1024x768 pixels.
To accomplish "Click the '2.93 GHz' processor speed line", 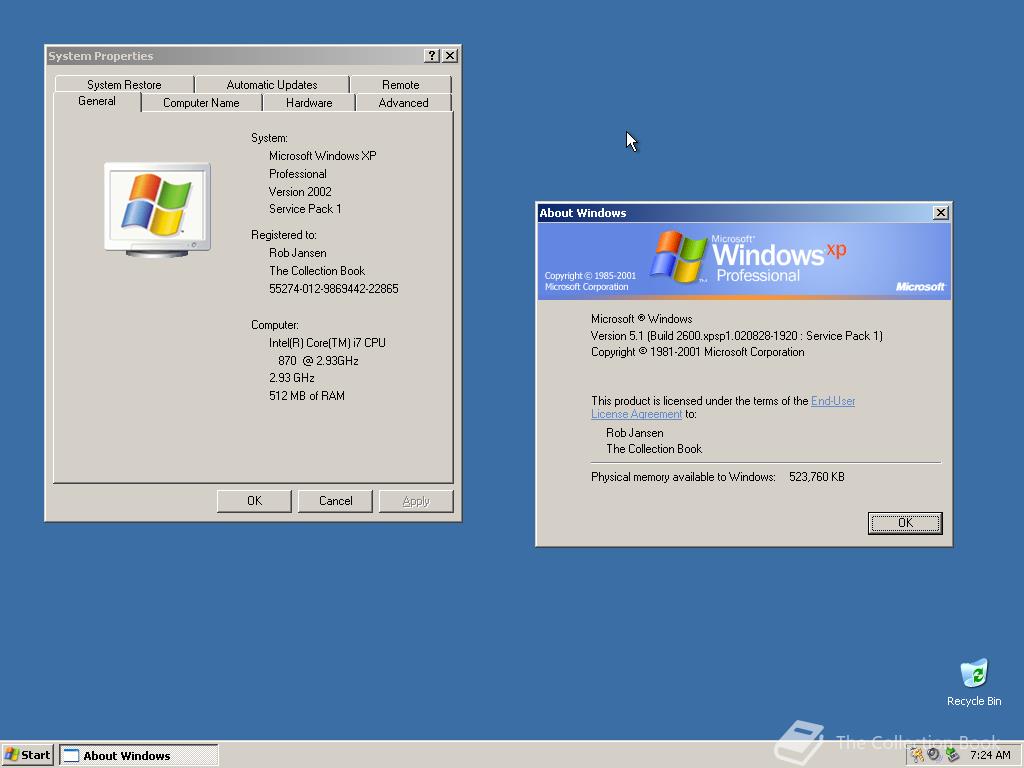I will coord(291,377).
